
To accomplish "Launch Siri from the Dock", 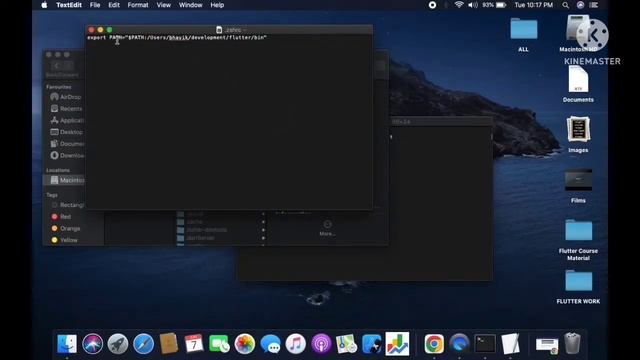I will 93,344.
